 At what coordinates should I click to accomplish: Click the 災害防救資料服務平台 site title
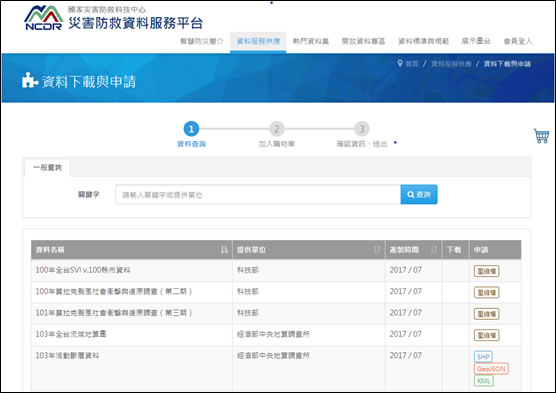click(135, 23)
